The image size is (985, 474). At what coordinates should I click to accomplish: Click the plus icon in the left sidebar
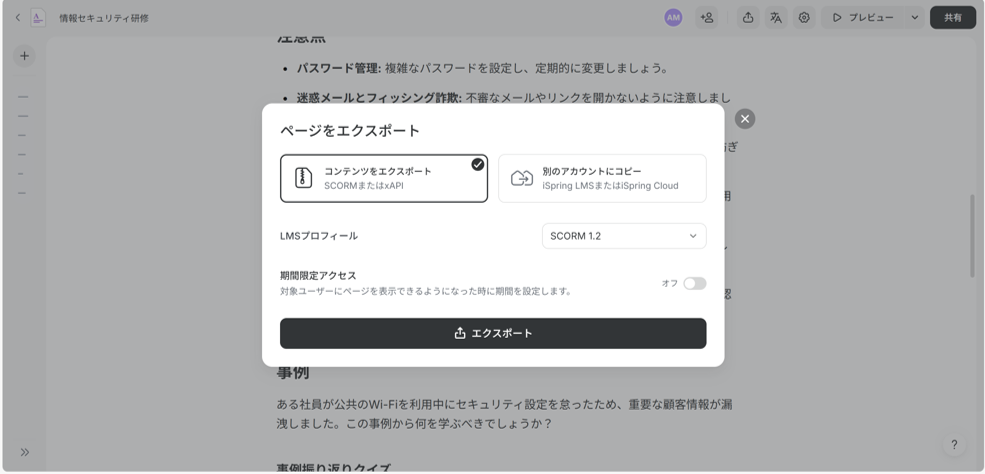tap(24, 56)
